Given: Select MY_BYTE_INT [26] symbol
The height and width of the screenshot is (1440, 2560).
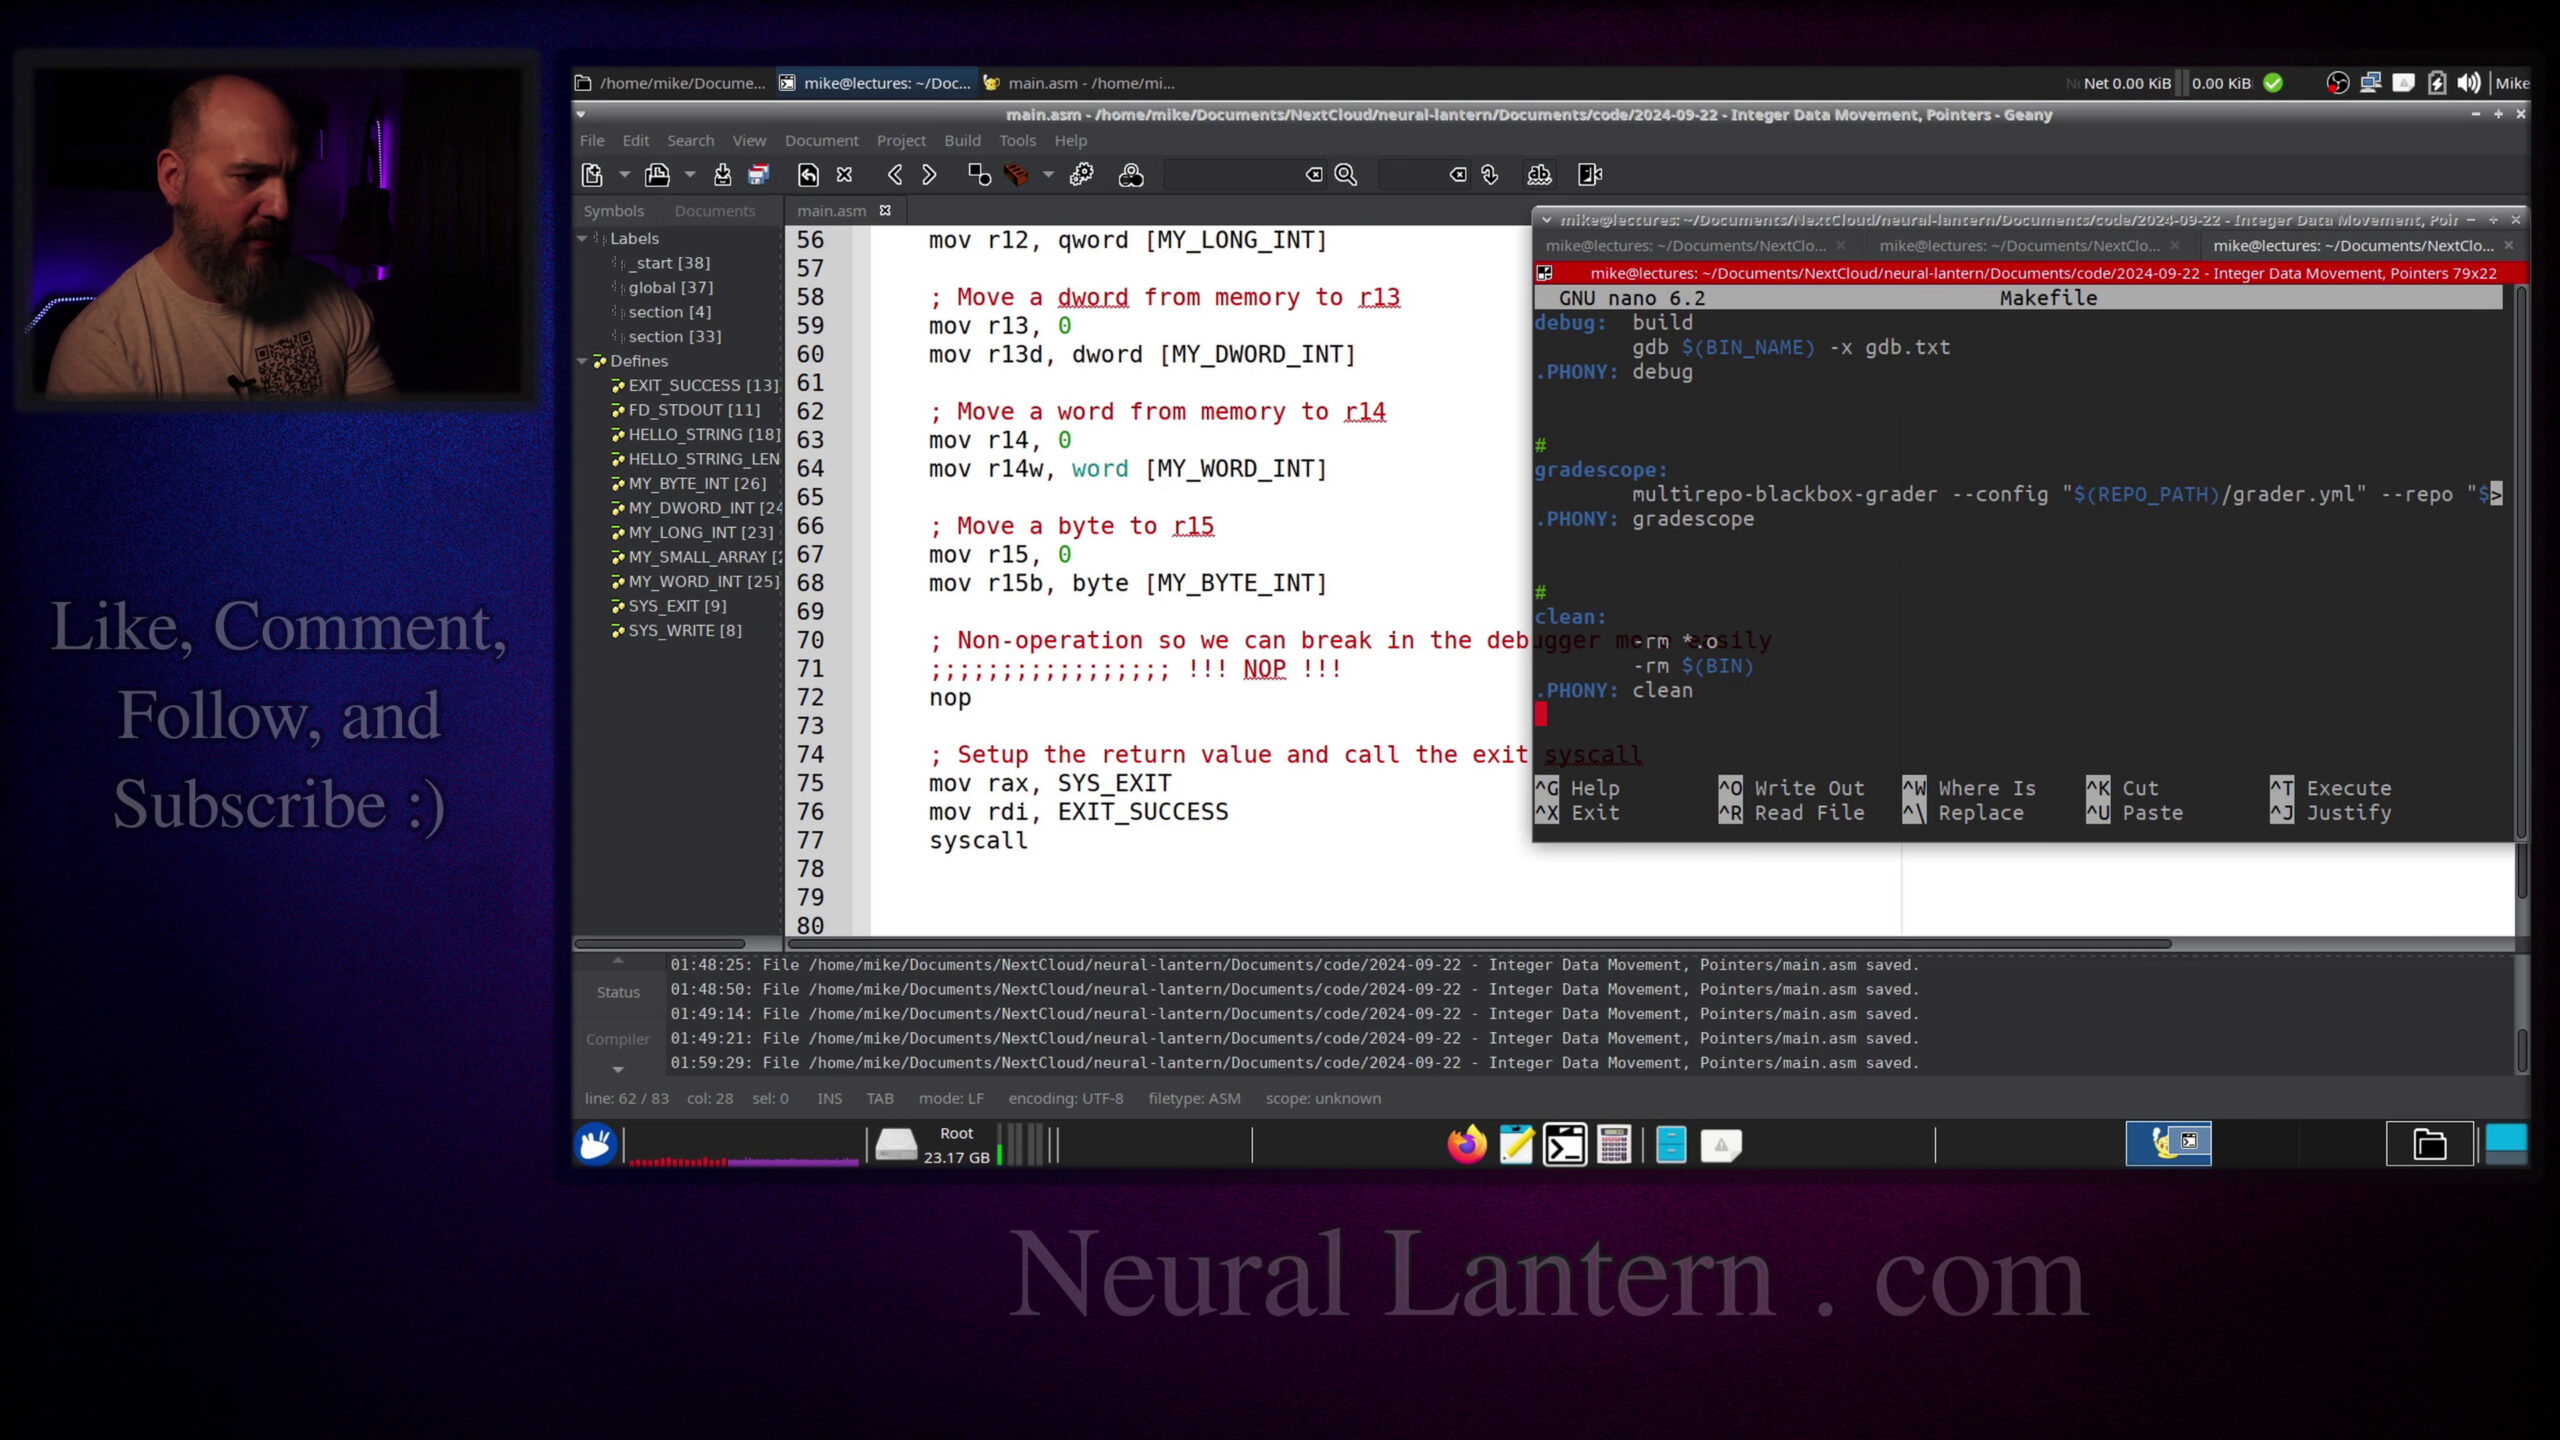Looking at the screenshot, I should (696, 483).
